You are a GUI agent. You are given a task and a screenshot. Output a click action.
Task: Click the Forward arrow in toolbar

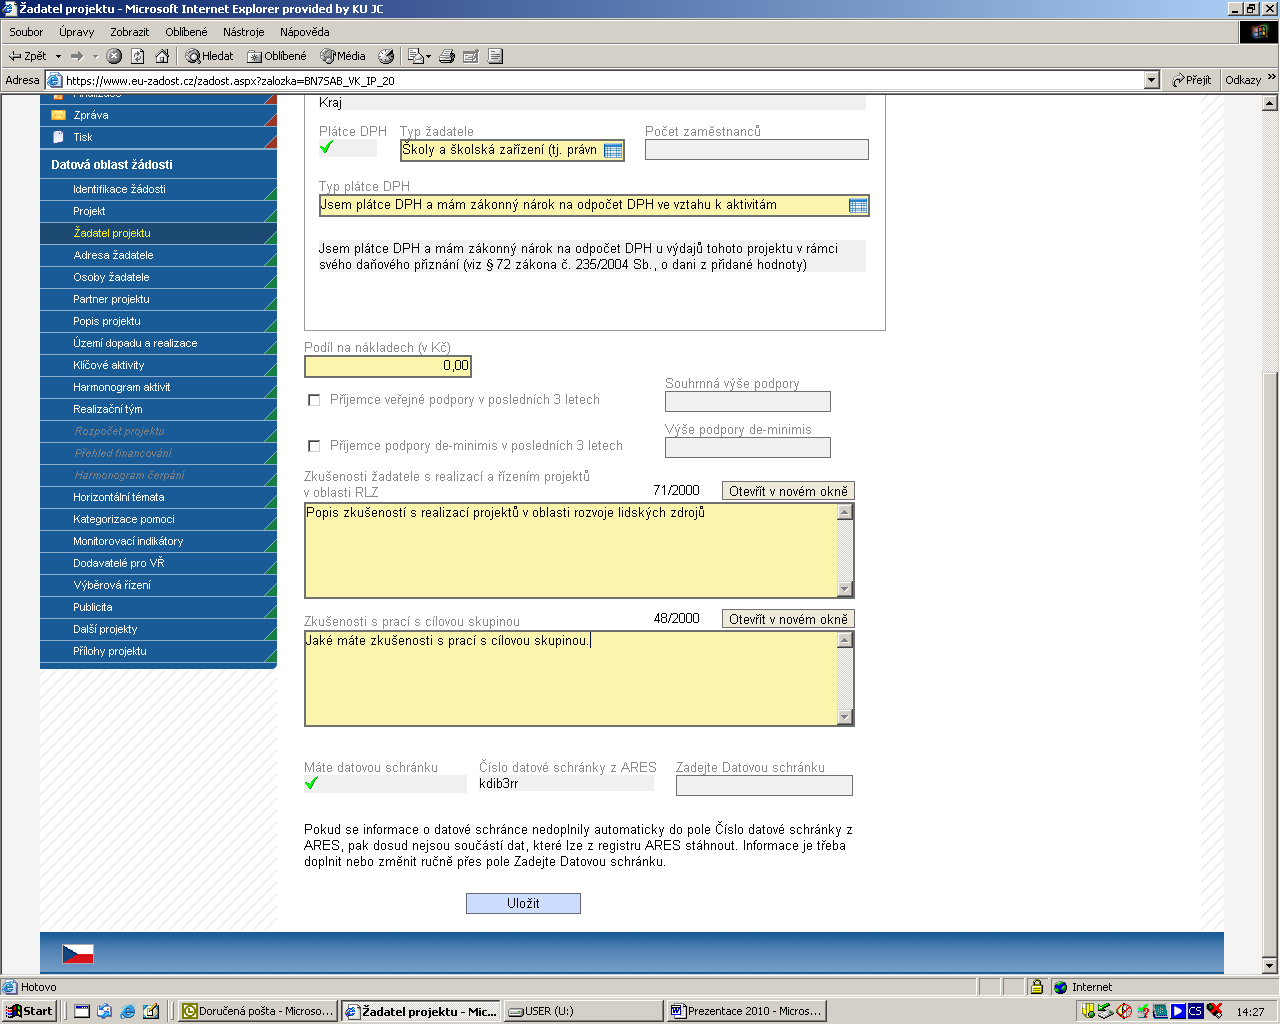click(77, 56)
